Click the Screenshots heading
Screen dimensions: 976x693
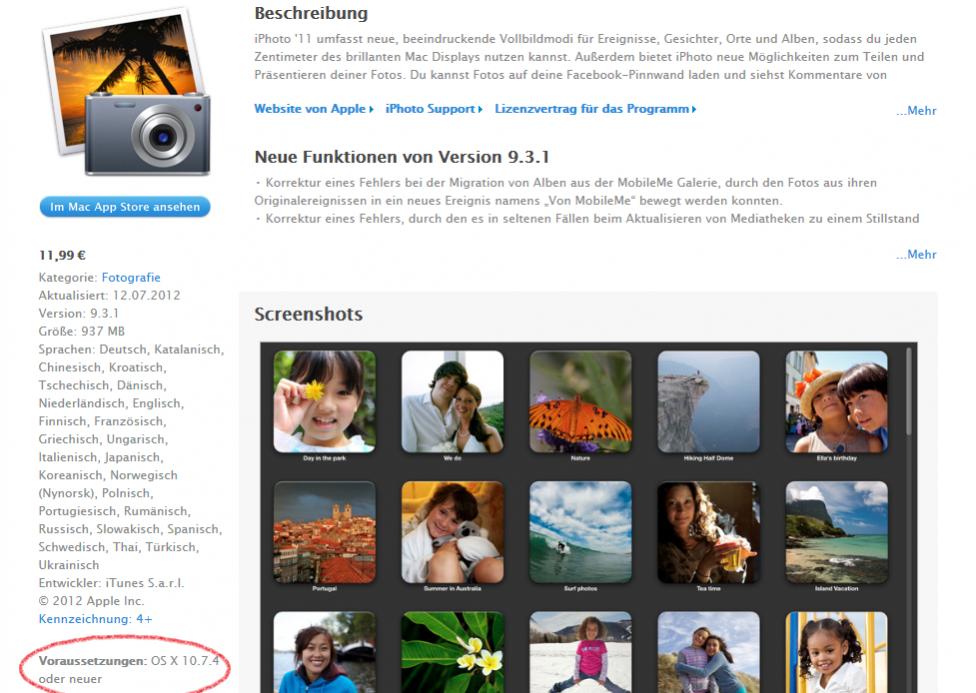click(308, 314)
